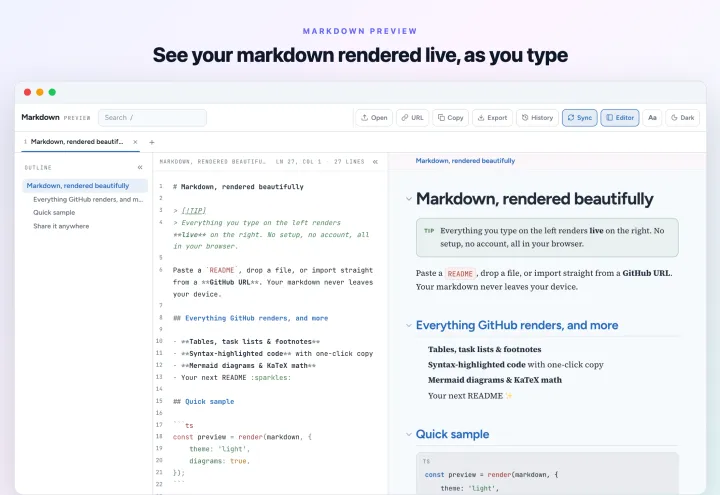Click editor line 'diagrams: true,'
The width and height of the screenshot is (720, 495).
219,461
